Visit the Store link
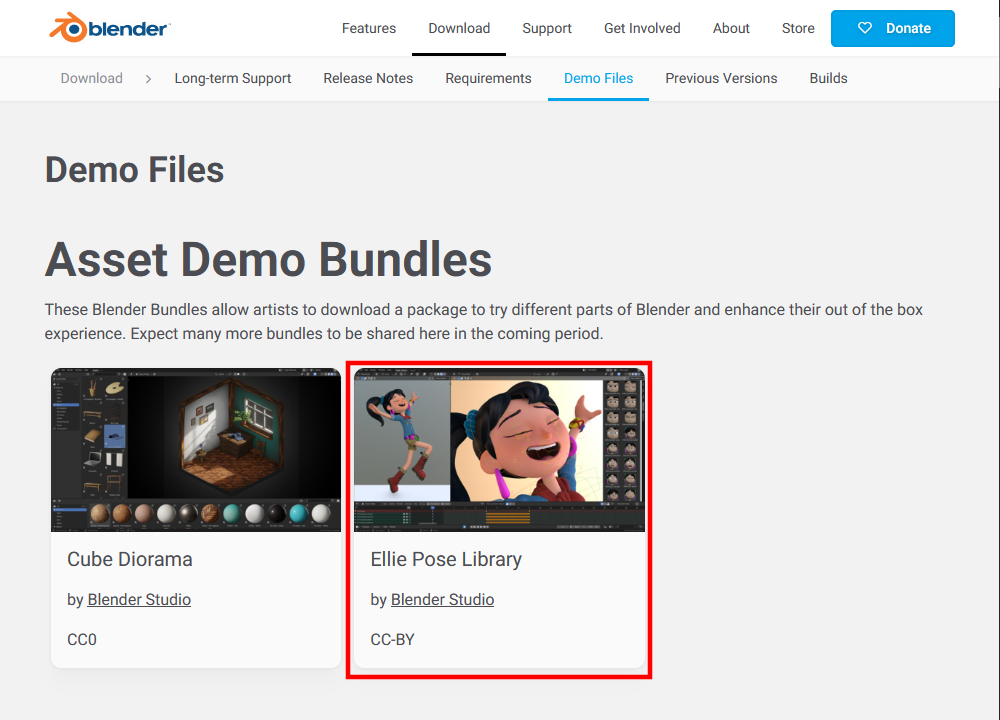The width and height of the screenshot is (1000, 720). pos(798,28)
